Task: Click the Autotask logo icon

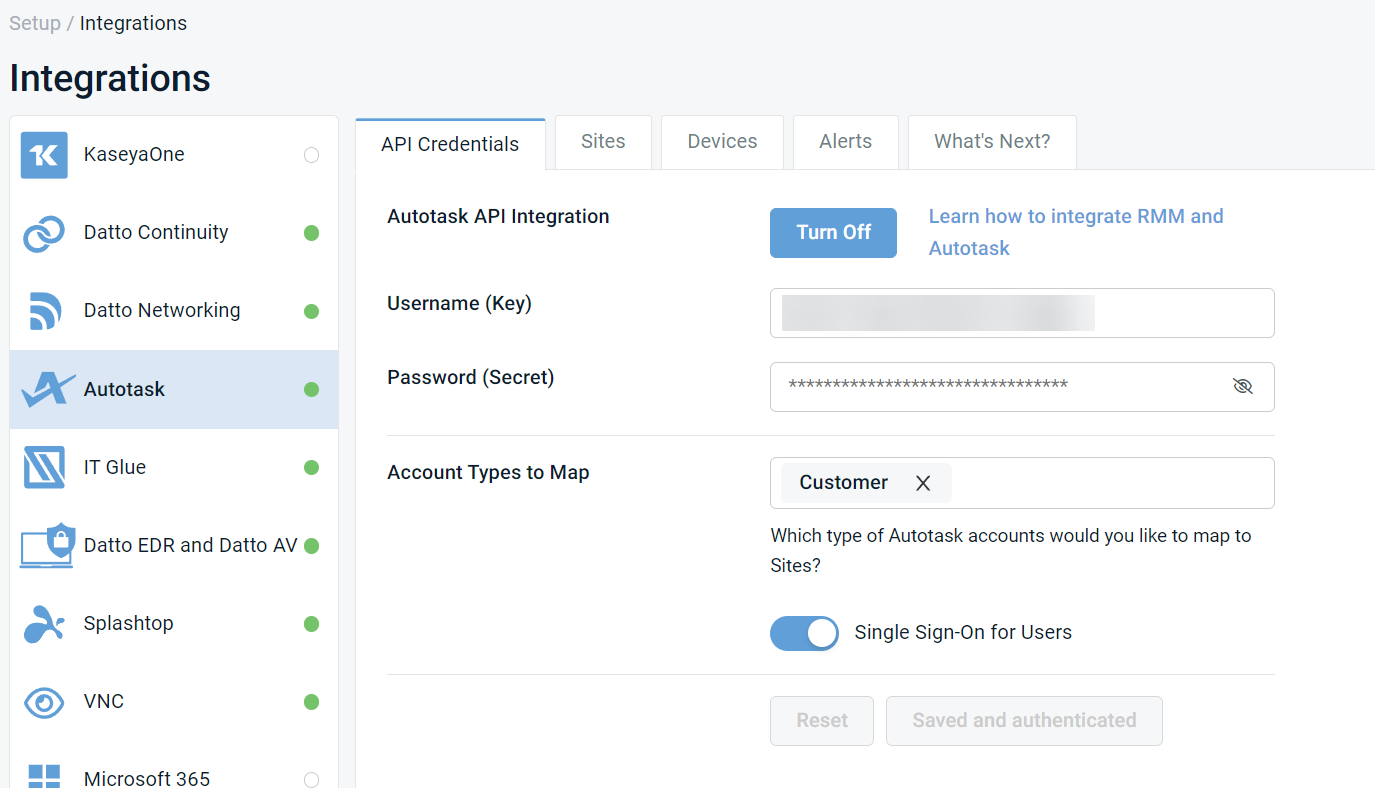Action: [48, 389]
